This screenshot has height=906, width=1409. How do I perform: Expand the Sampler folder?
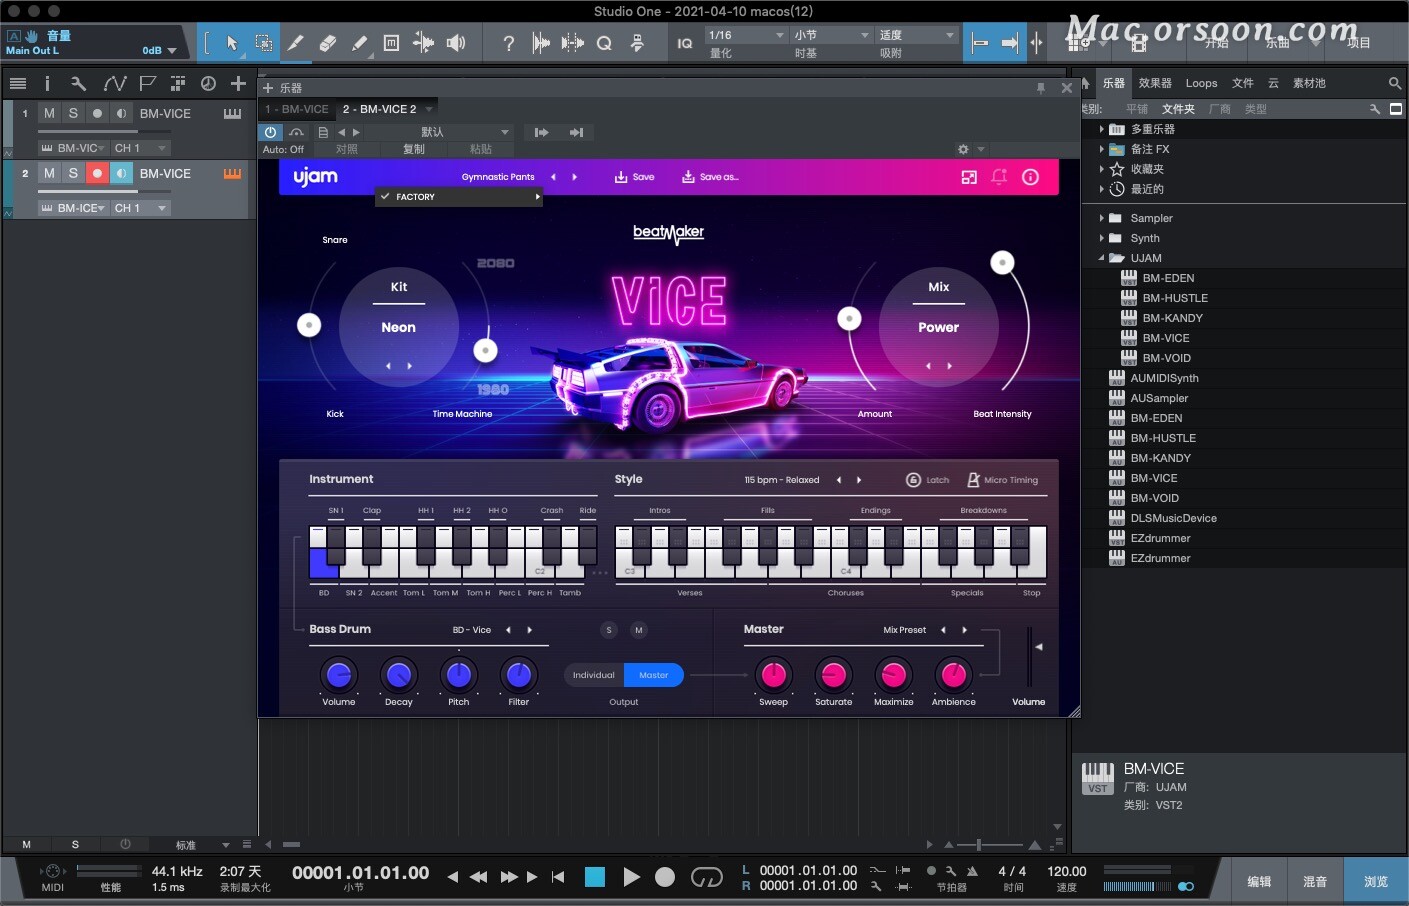coord(1102,218)
